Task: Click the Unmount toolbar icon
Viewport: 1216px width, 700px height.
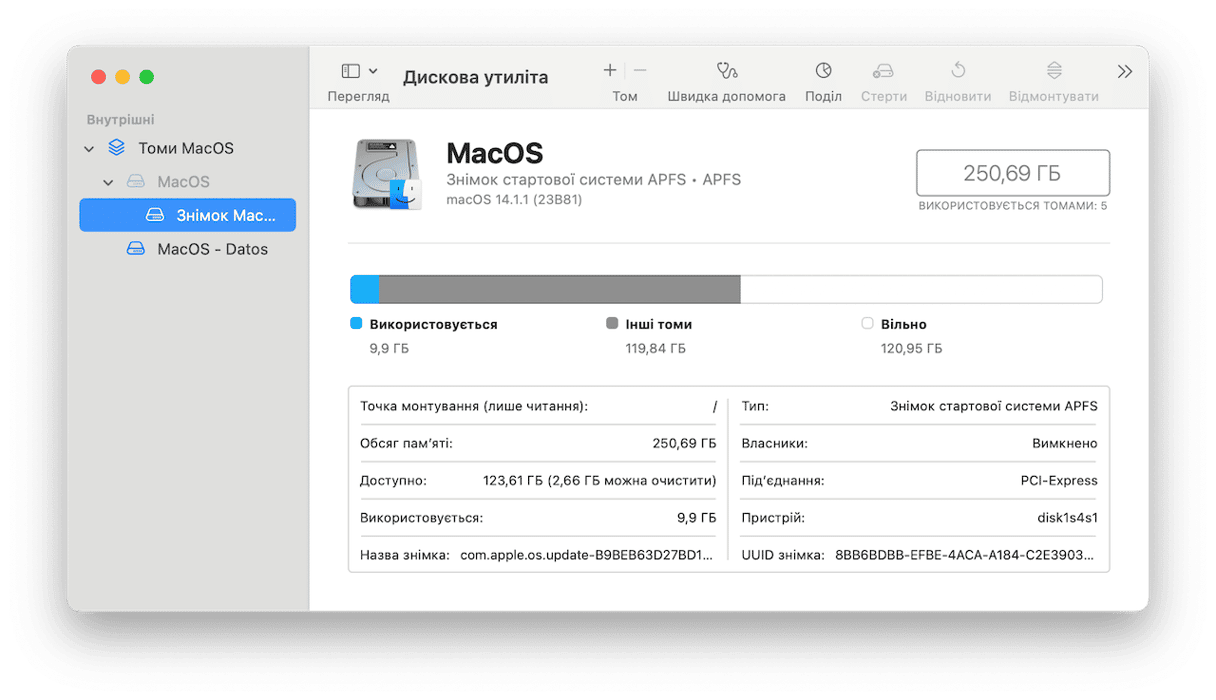Action: click(1053, 71)
